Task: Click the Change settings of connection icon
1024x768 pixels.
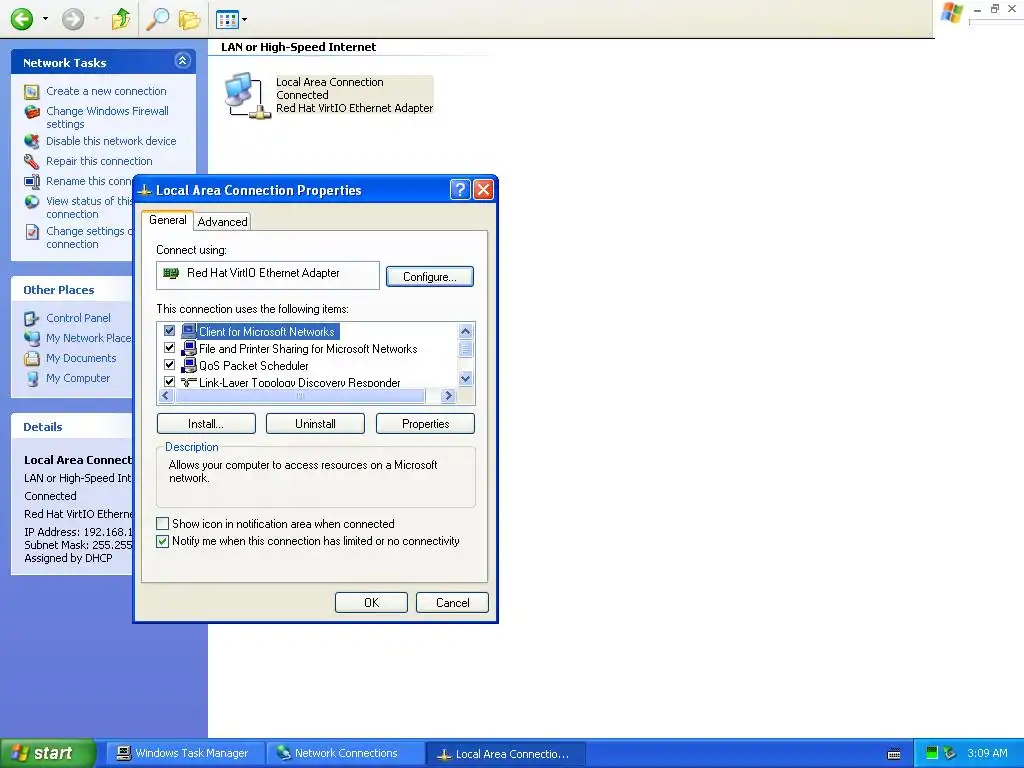Action: click(x=31, y=232)
